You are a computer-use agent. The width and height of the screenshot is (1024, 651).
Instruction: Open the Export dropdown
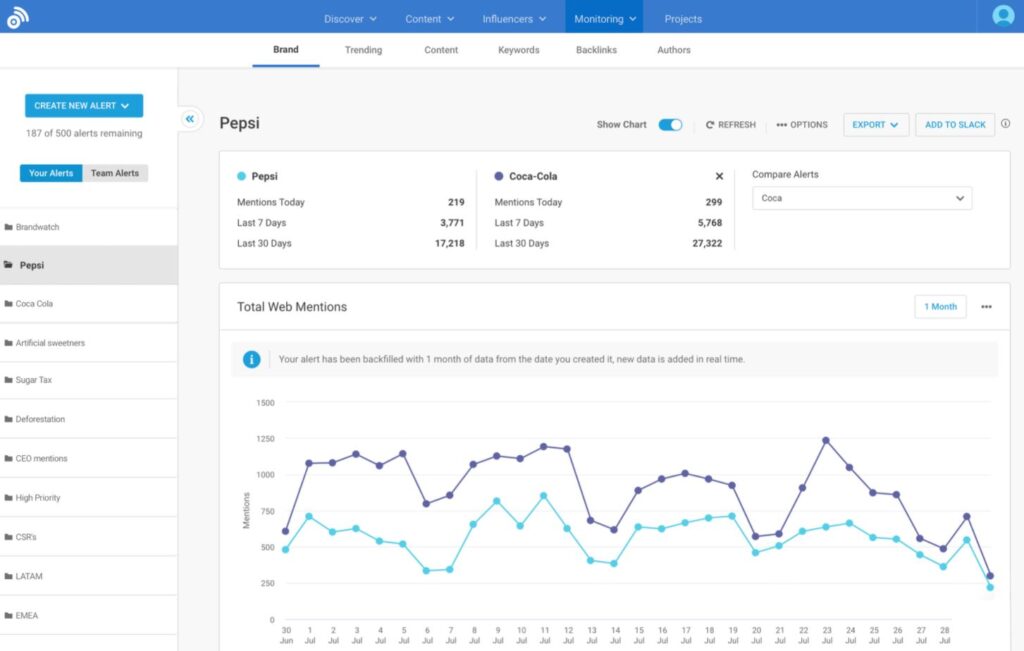(876, 124)
